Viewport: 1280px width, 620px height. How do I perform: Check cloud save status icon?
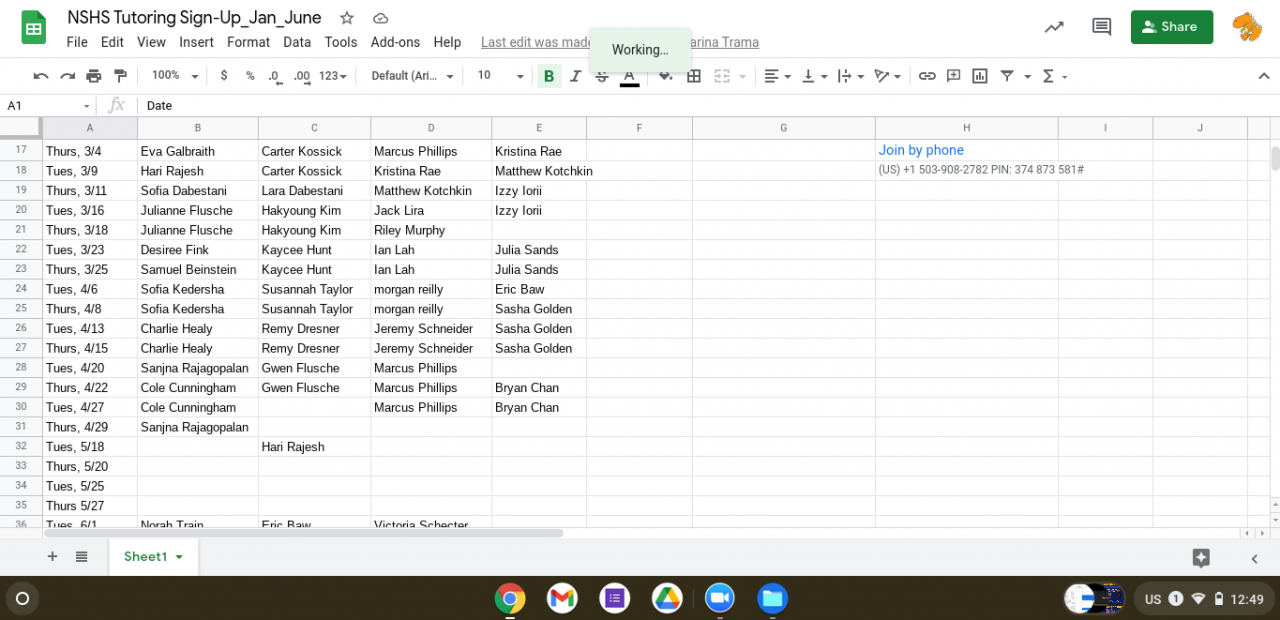pyautogui.click(x=380, y=18)
